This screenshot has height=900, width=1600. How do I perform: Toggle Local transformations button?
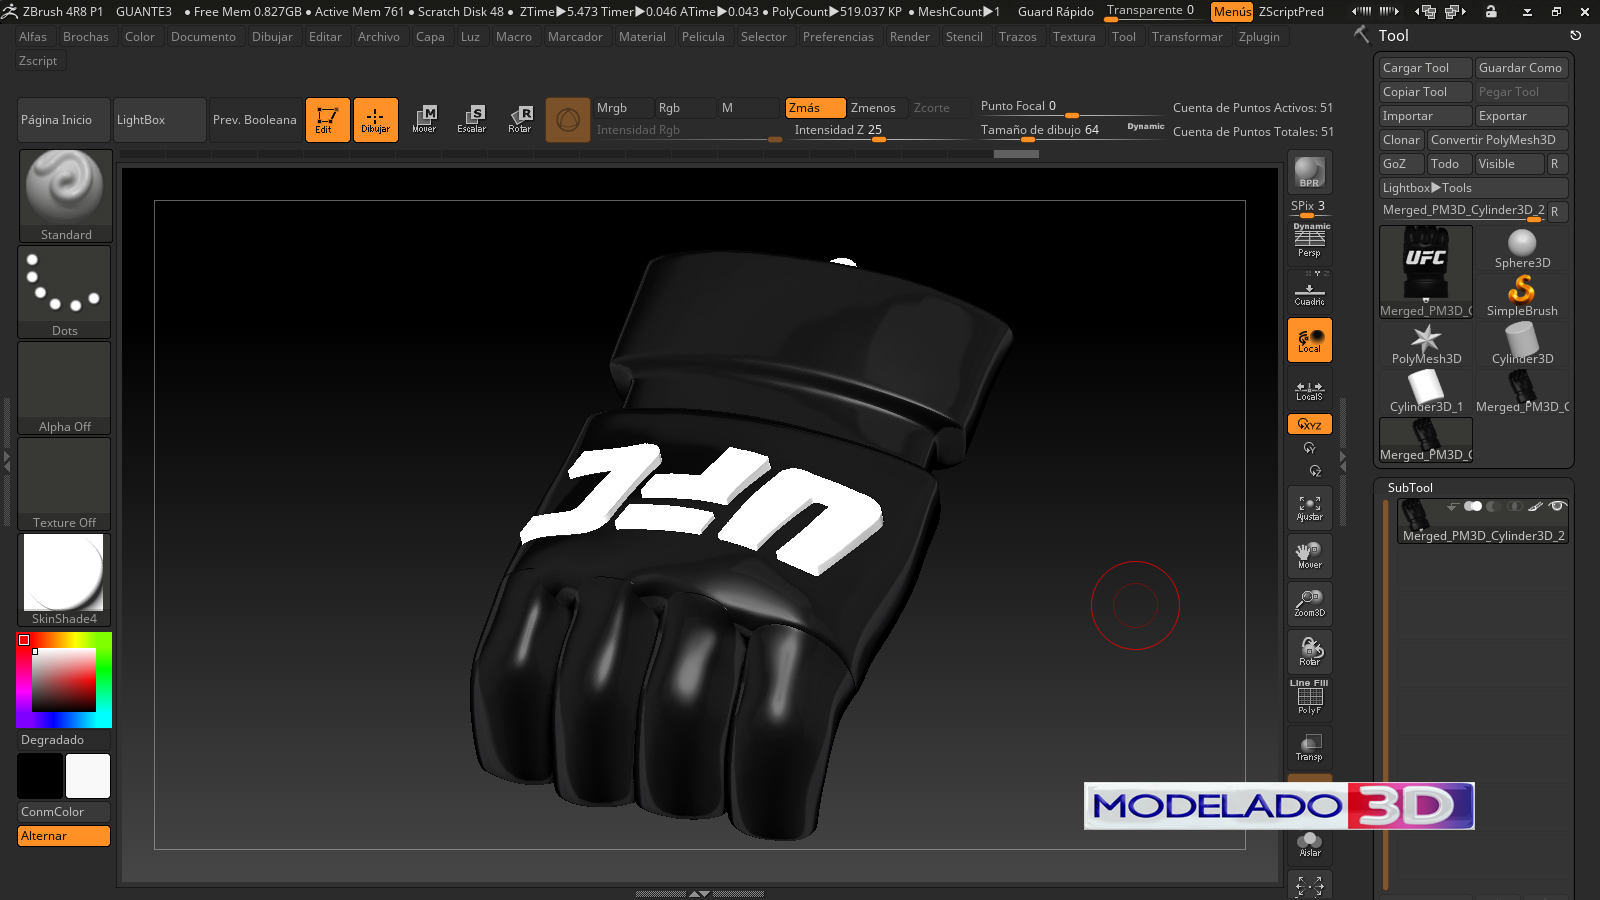pos(1310,340)
